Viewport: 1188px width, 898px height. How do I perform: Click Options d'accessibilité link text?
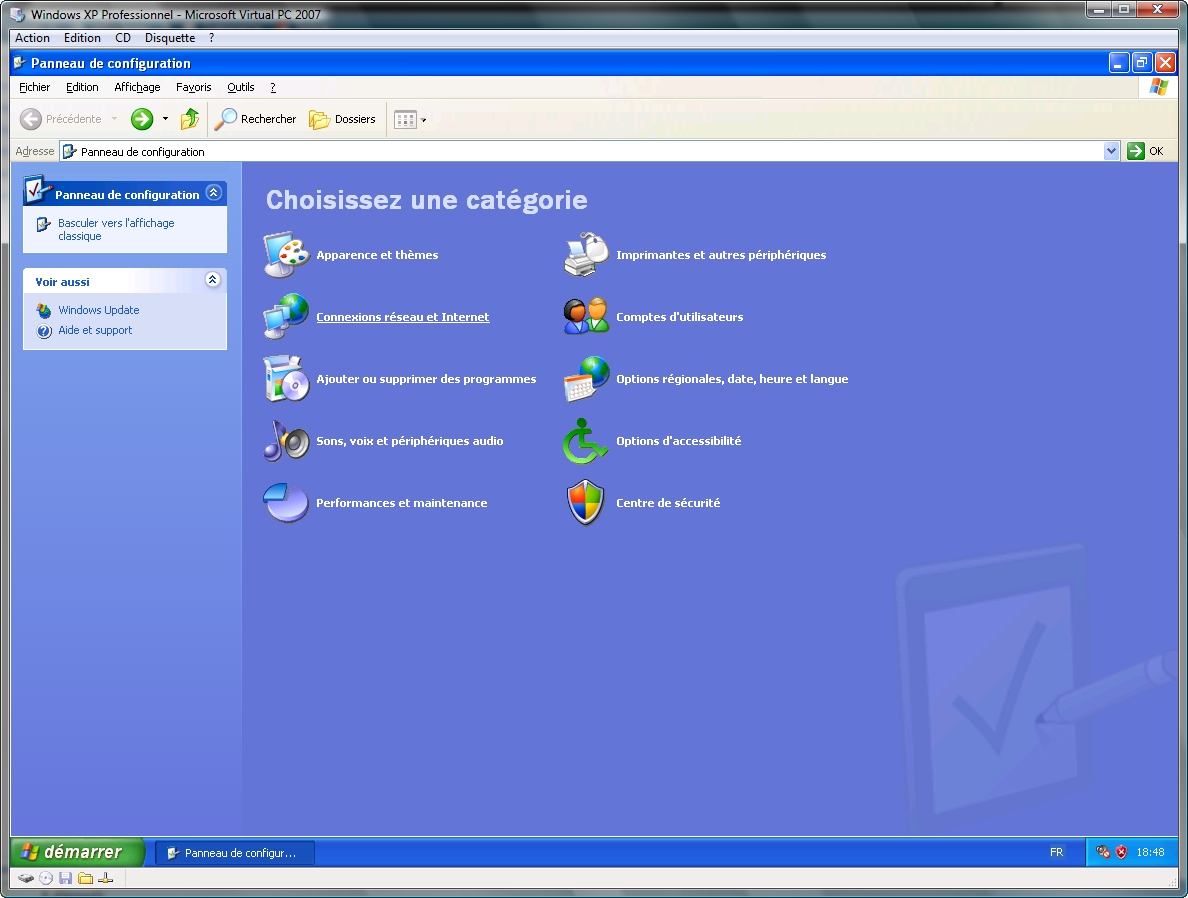(x=678, y=440)
